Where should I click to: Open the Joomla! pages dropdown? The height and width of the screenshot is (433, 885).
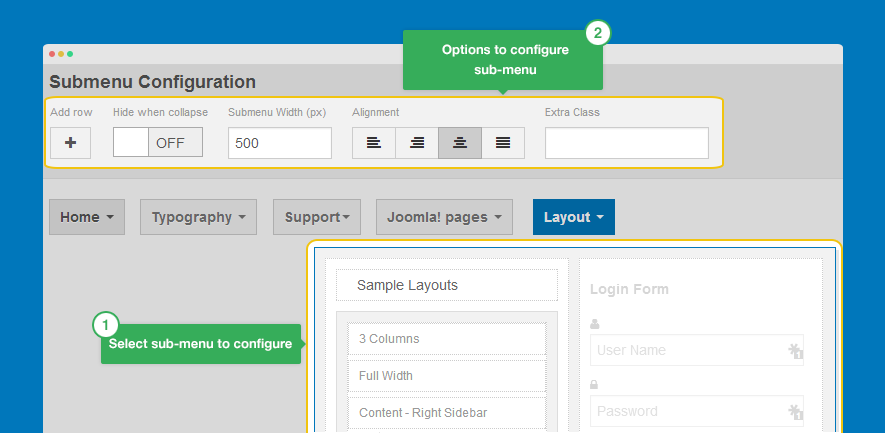click(444, 217)
